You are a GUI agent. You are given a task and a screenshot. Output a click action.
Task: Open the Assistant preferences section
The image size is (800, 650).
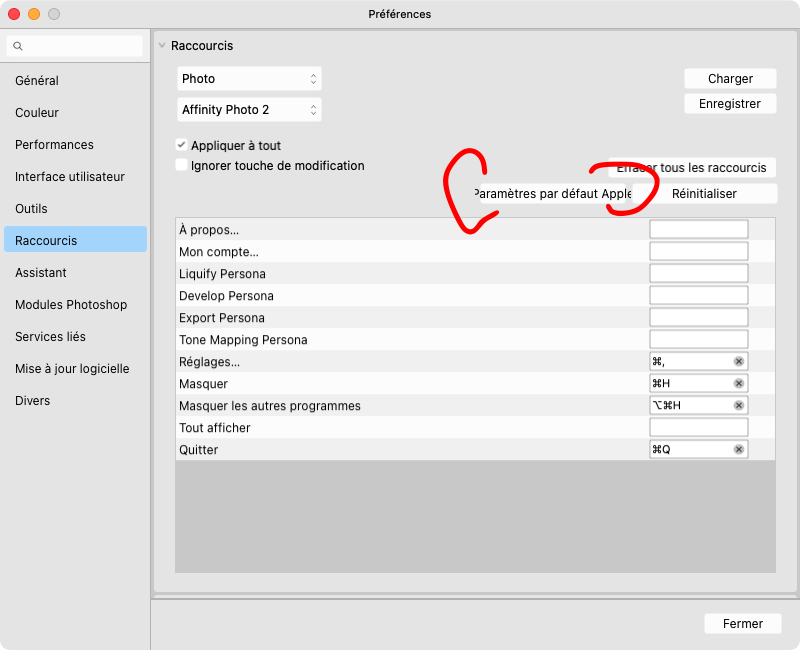click(41, 272)
